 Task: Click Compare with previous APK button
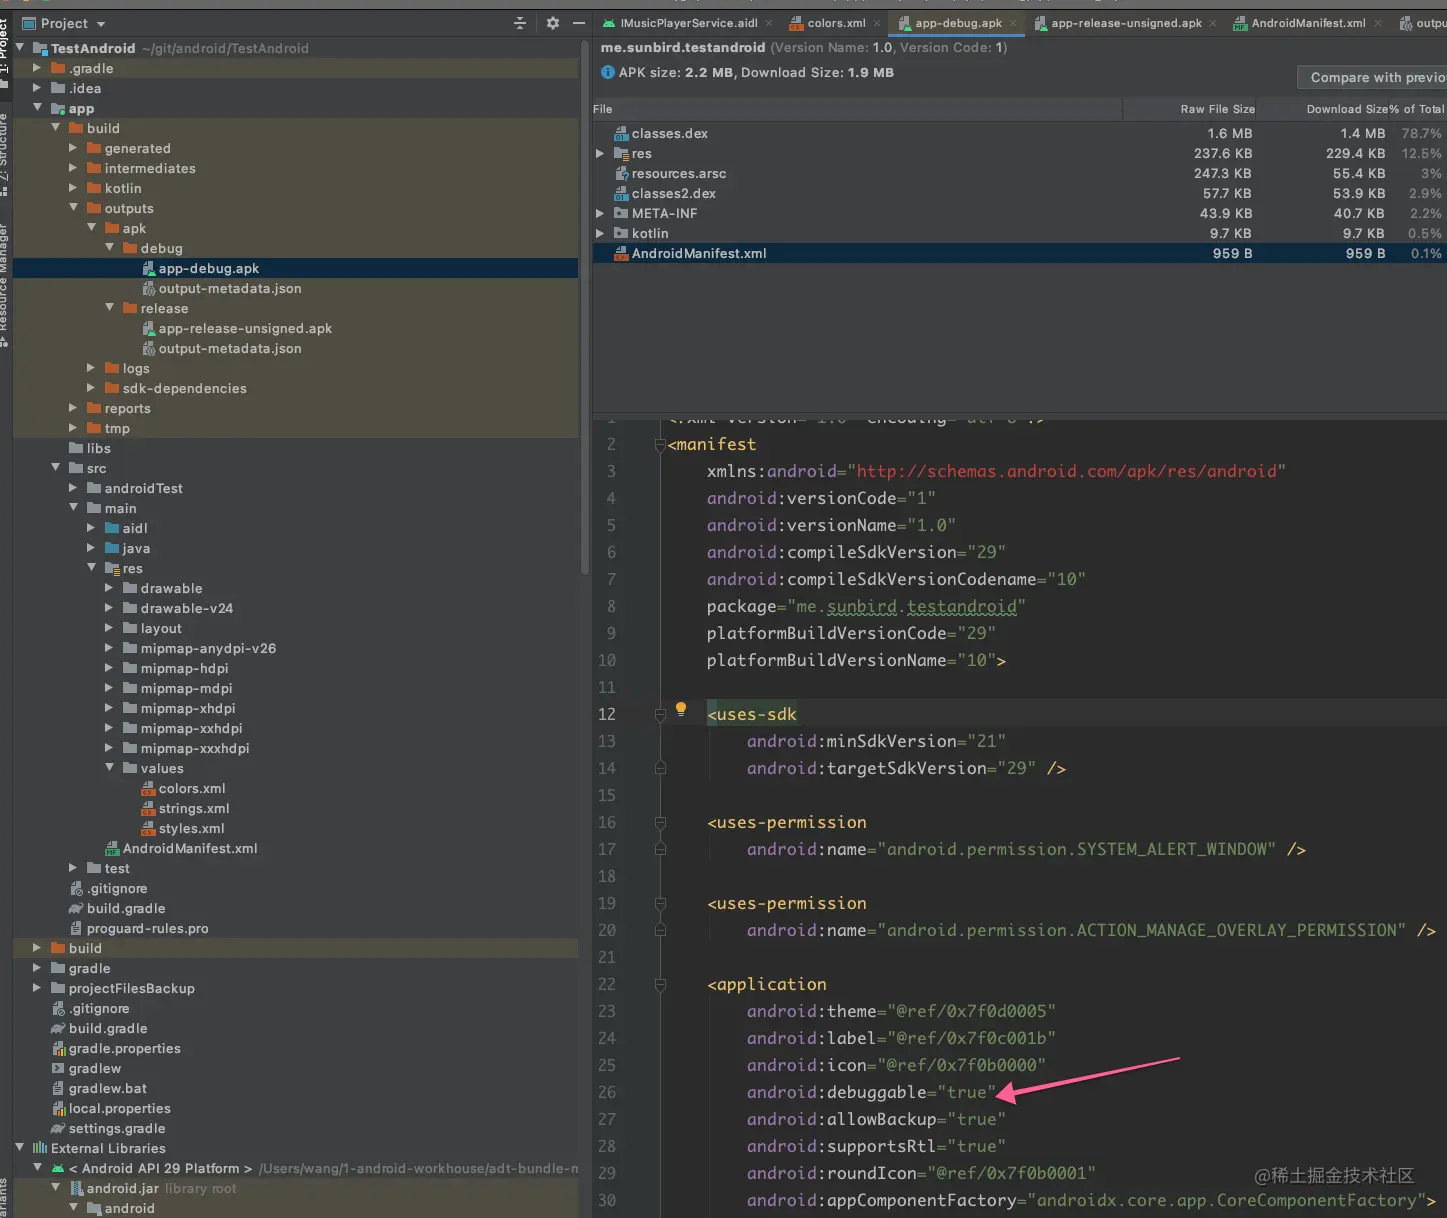(1372, 77)
